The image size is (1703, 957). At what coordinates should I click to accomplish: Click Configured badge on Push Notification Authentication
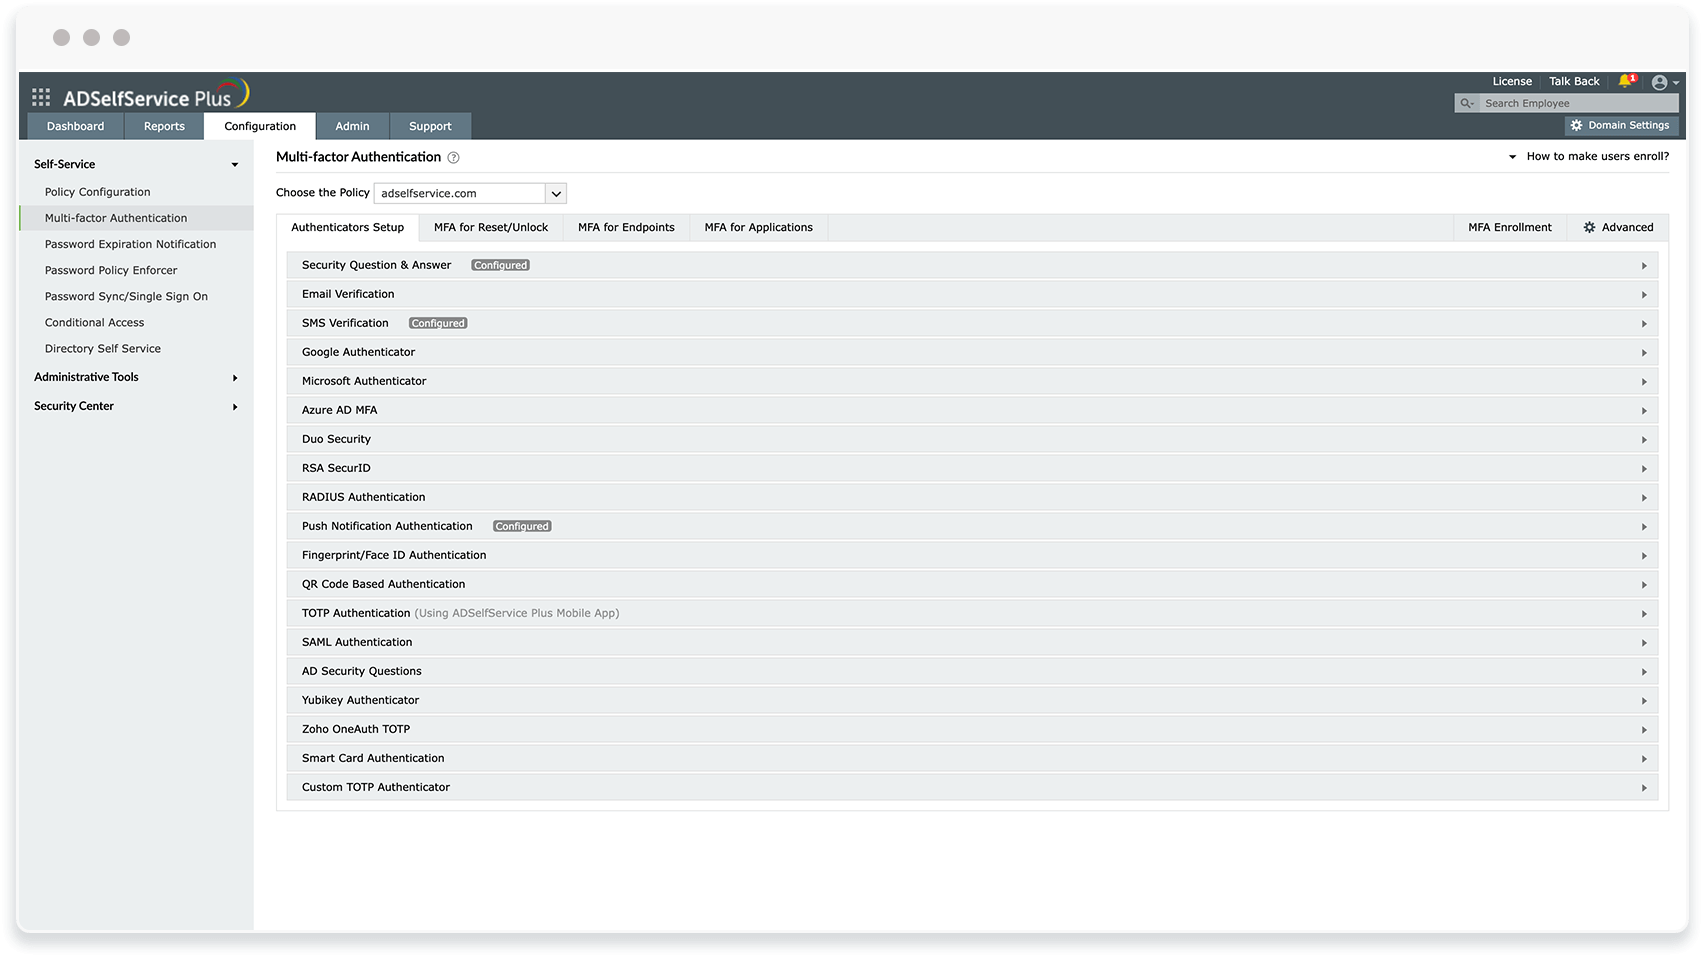(x=522, y=526)
